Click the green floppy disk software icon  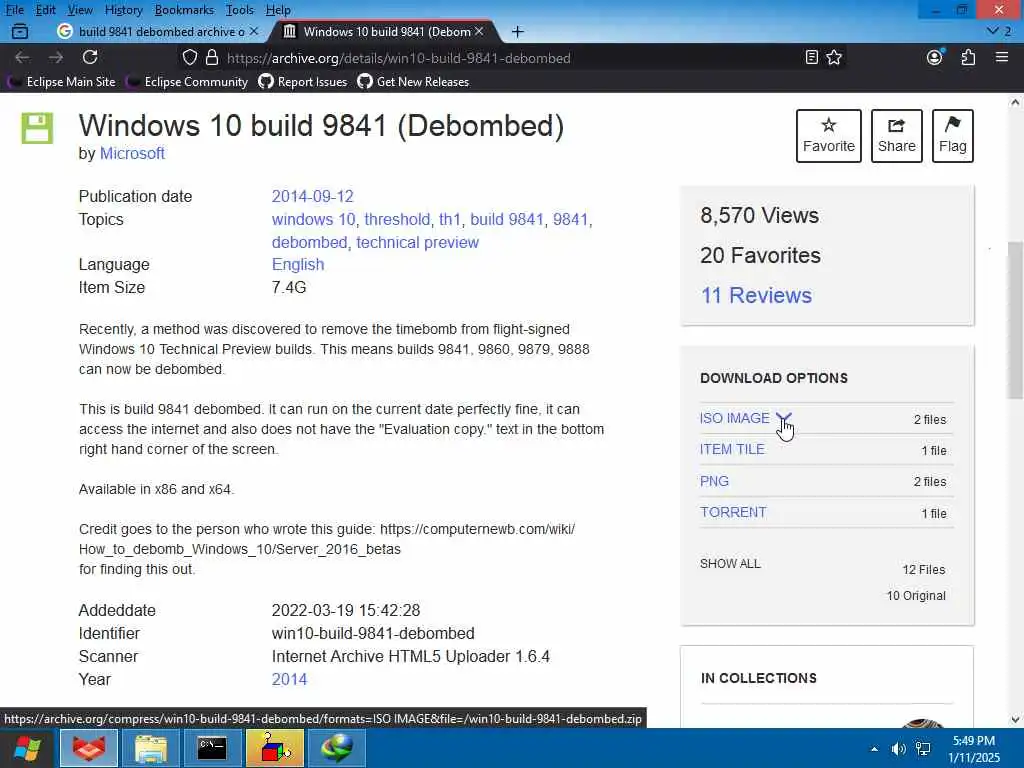point(37,128)
